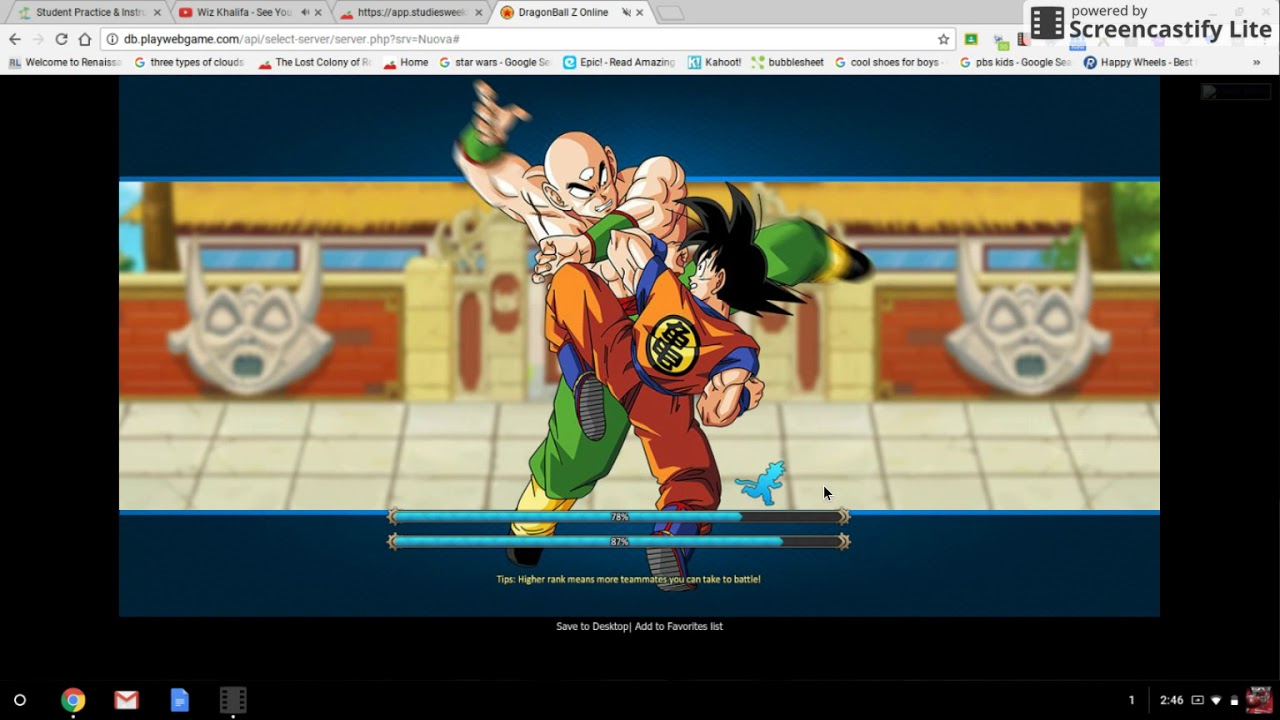
Task: Open the notification counter showing 1
Action: pyautogui.click(x=1132, y=700)
